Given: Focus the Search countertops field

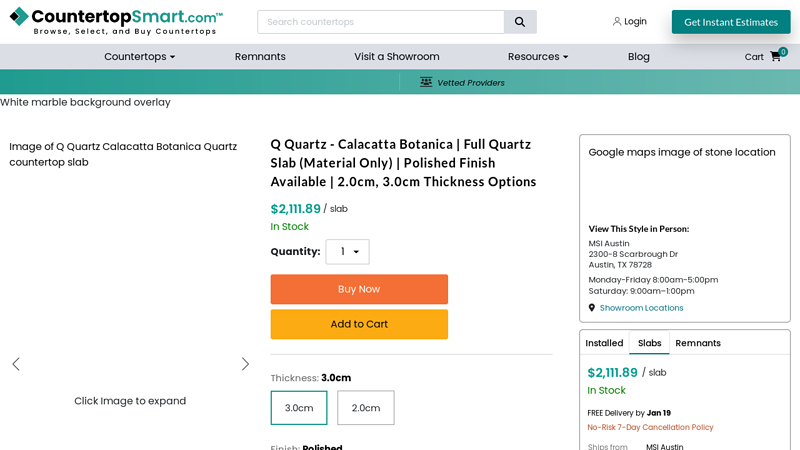Looking at the screenshot, I should [380, 22].
